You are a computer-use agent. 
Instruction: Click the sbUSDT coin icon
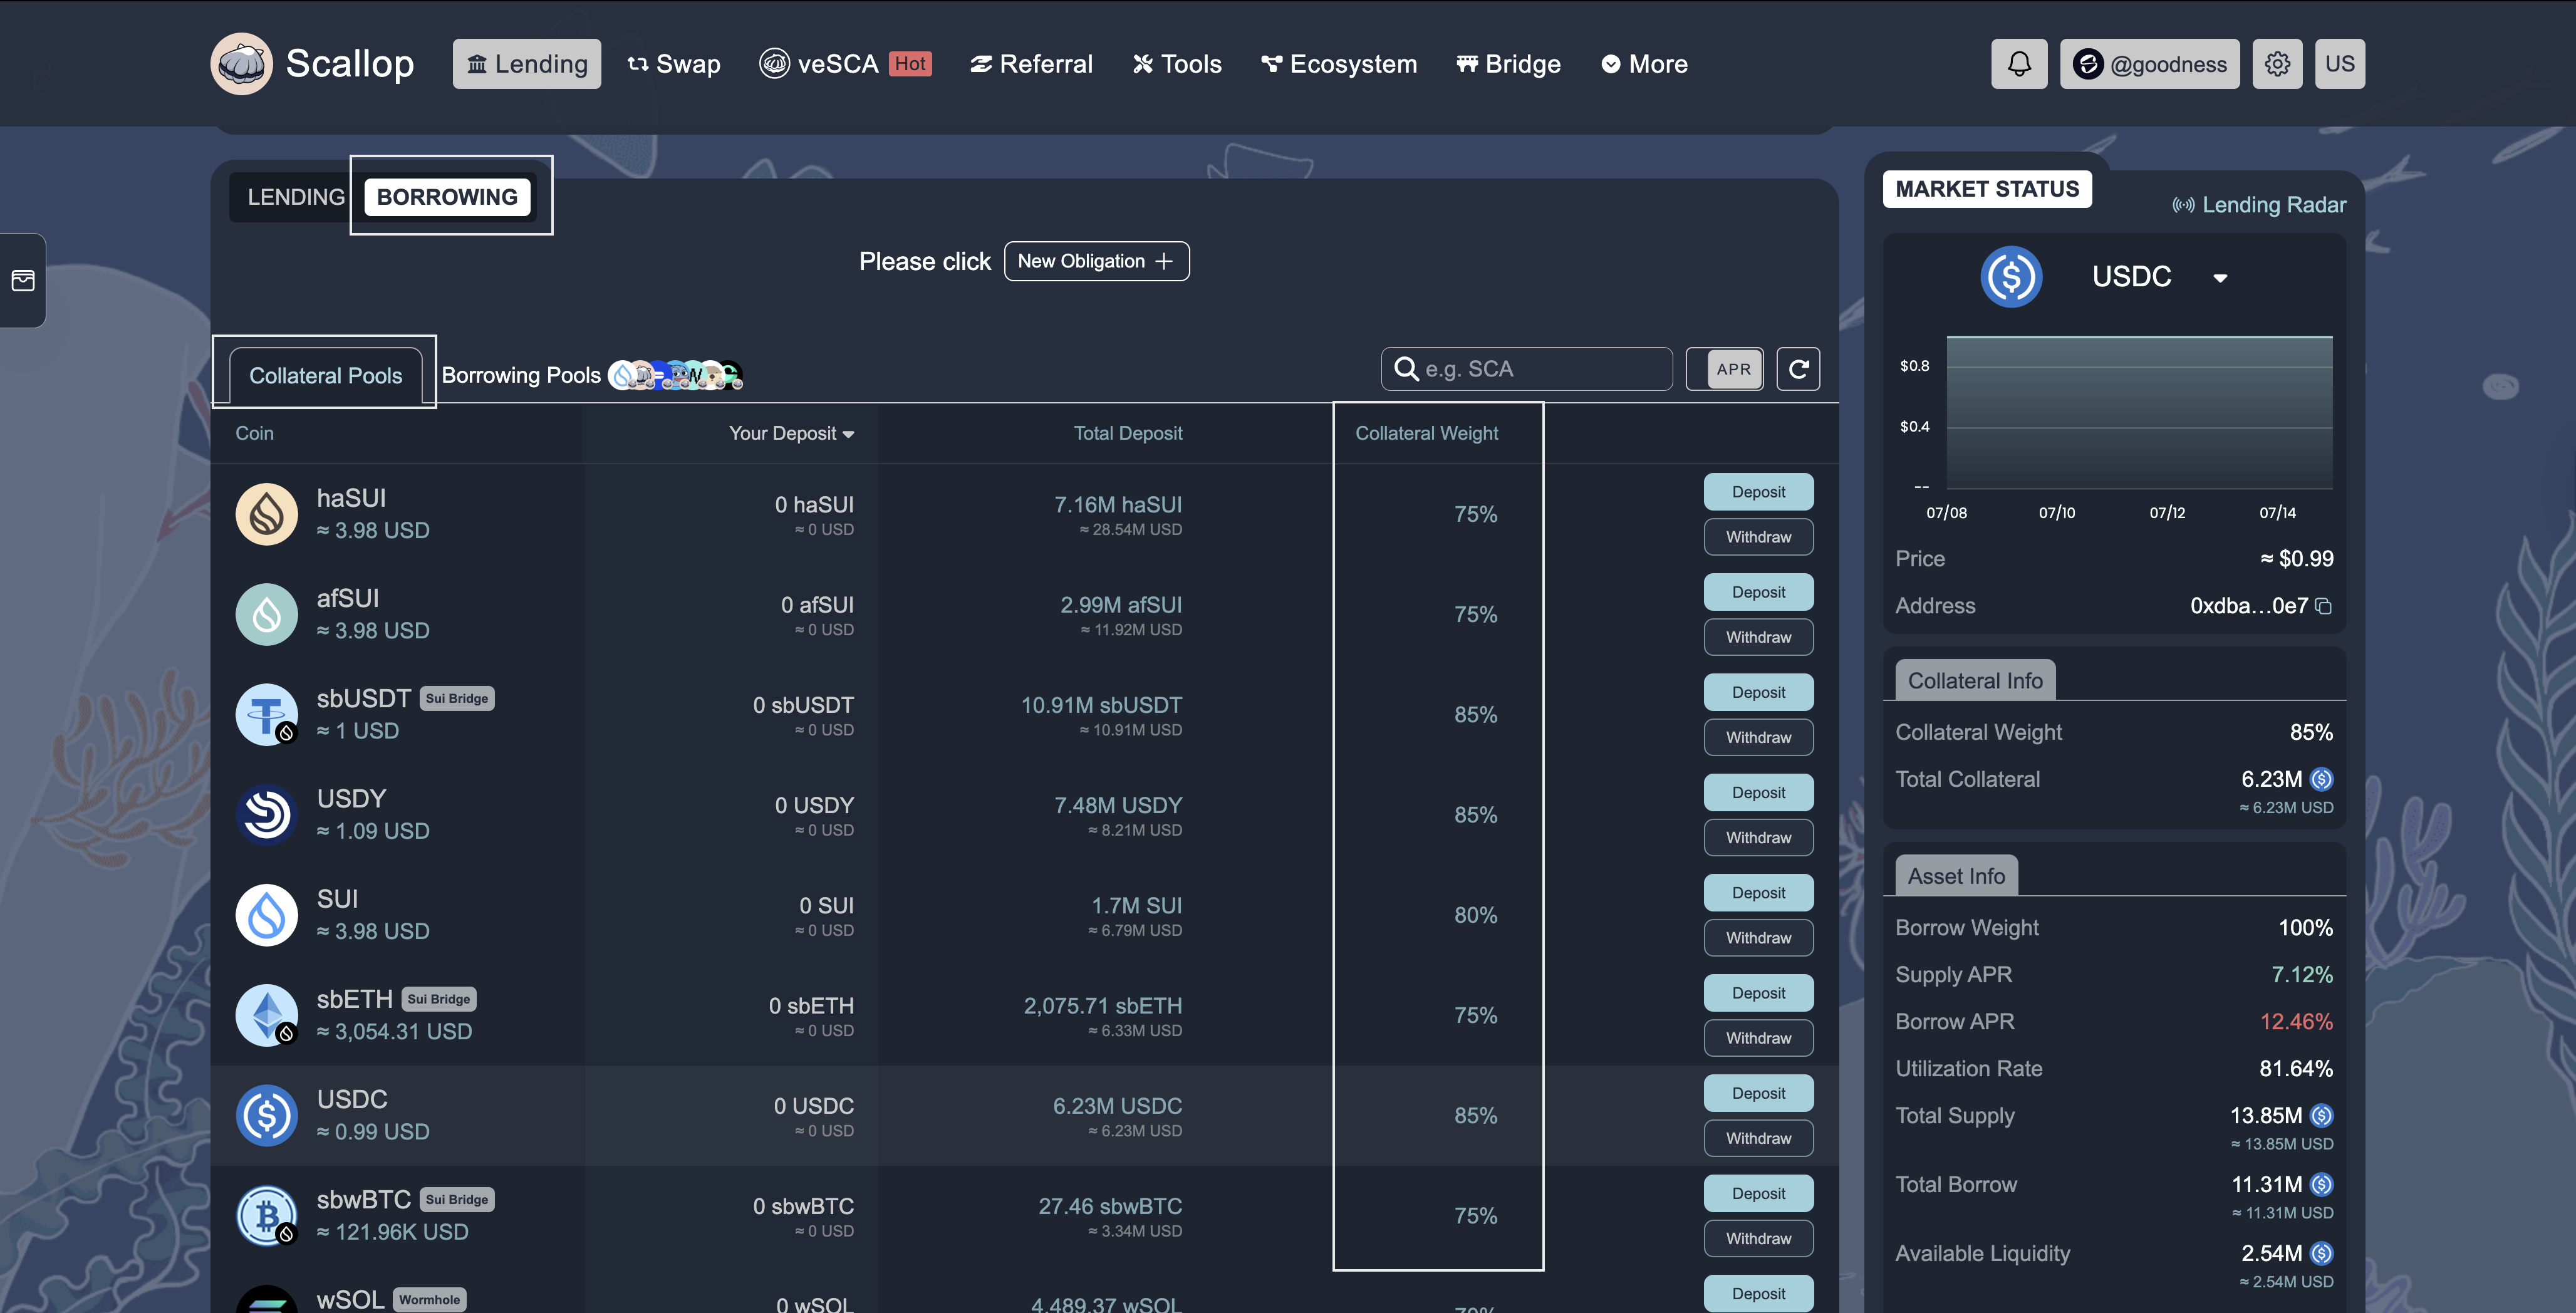(267, 714)
